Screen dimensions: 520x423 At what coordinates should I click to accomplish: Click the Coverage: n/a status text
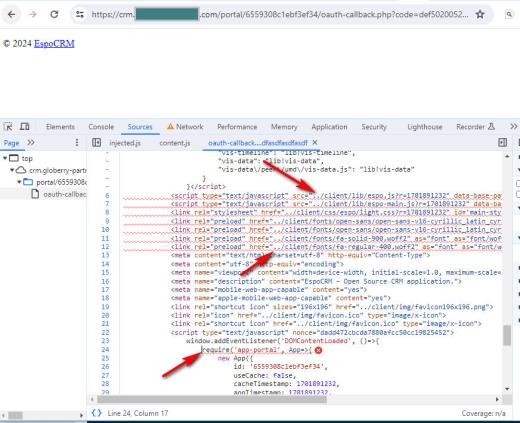(x=483, y=413)
